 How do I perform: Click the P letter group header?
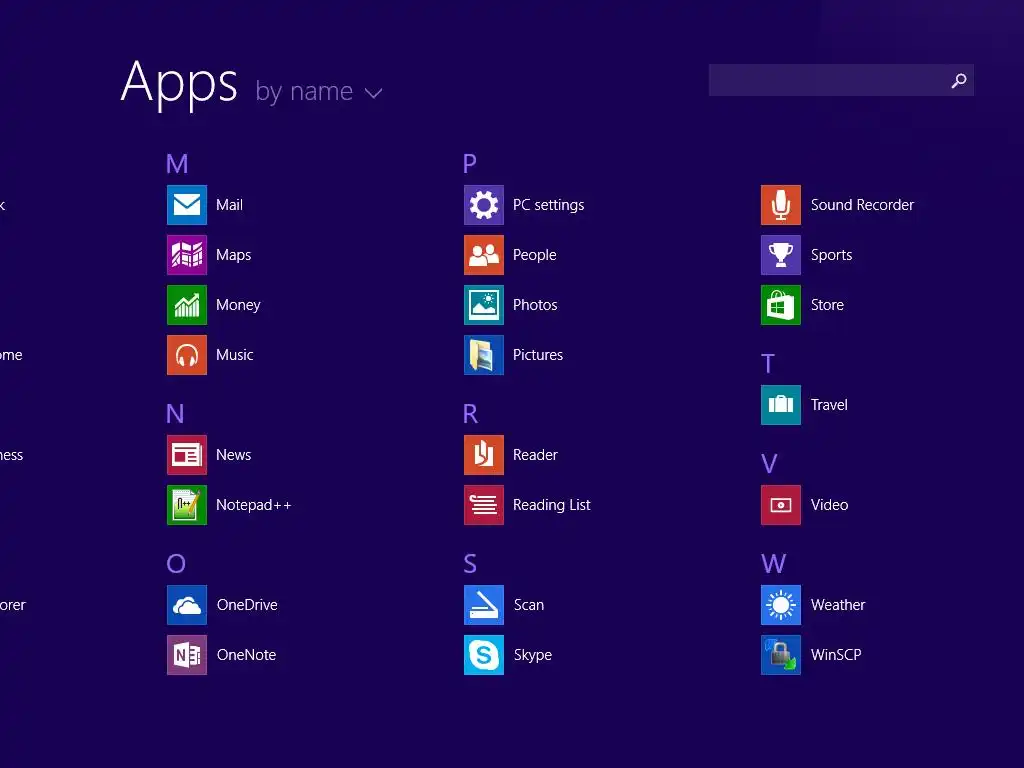[x=470, y=163]
